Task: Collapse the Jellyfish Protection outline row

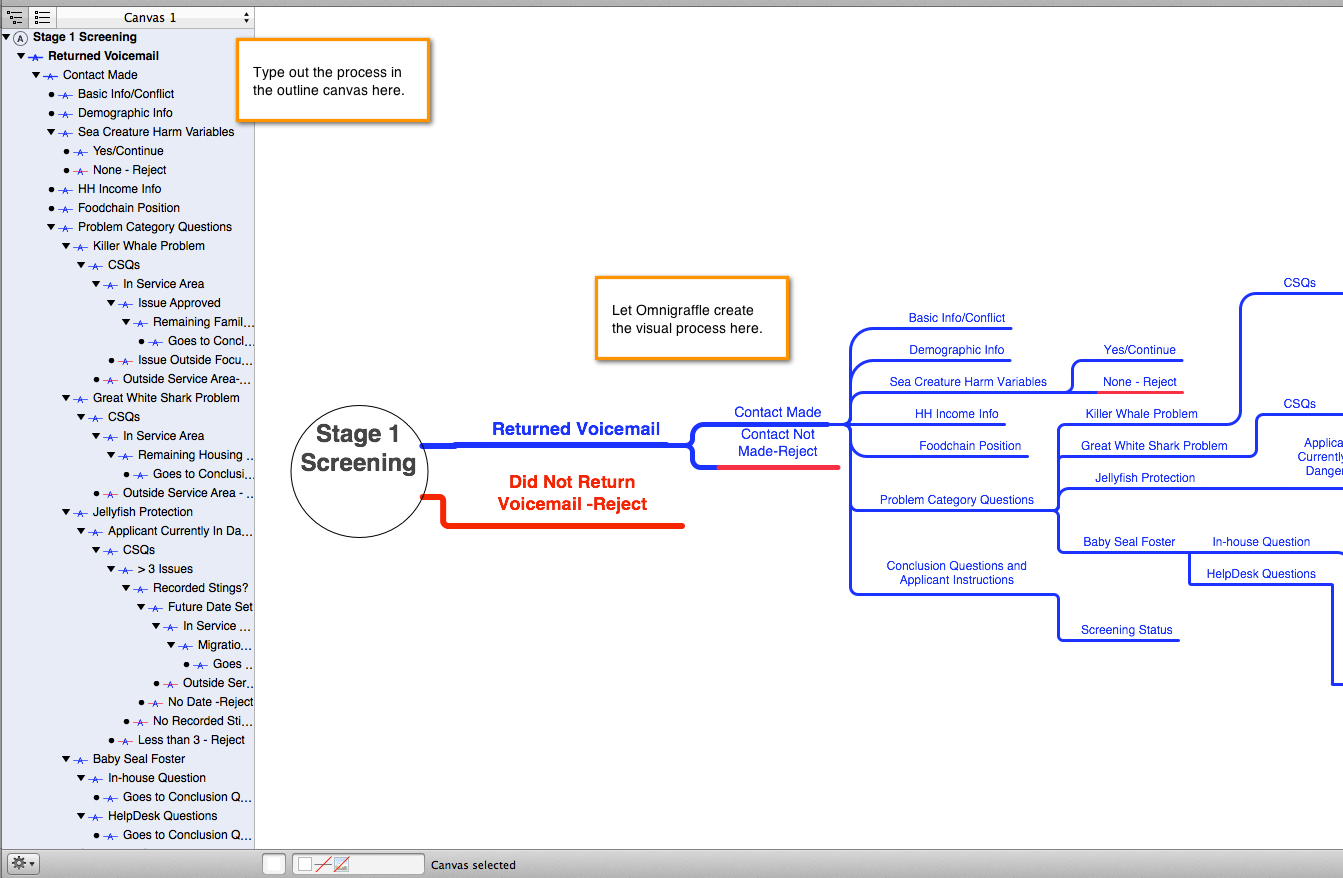Action: (x=66, y=512)
